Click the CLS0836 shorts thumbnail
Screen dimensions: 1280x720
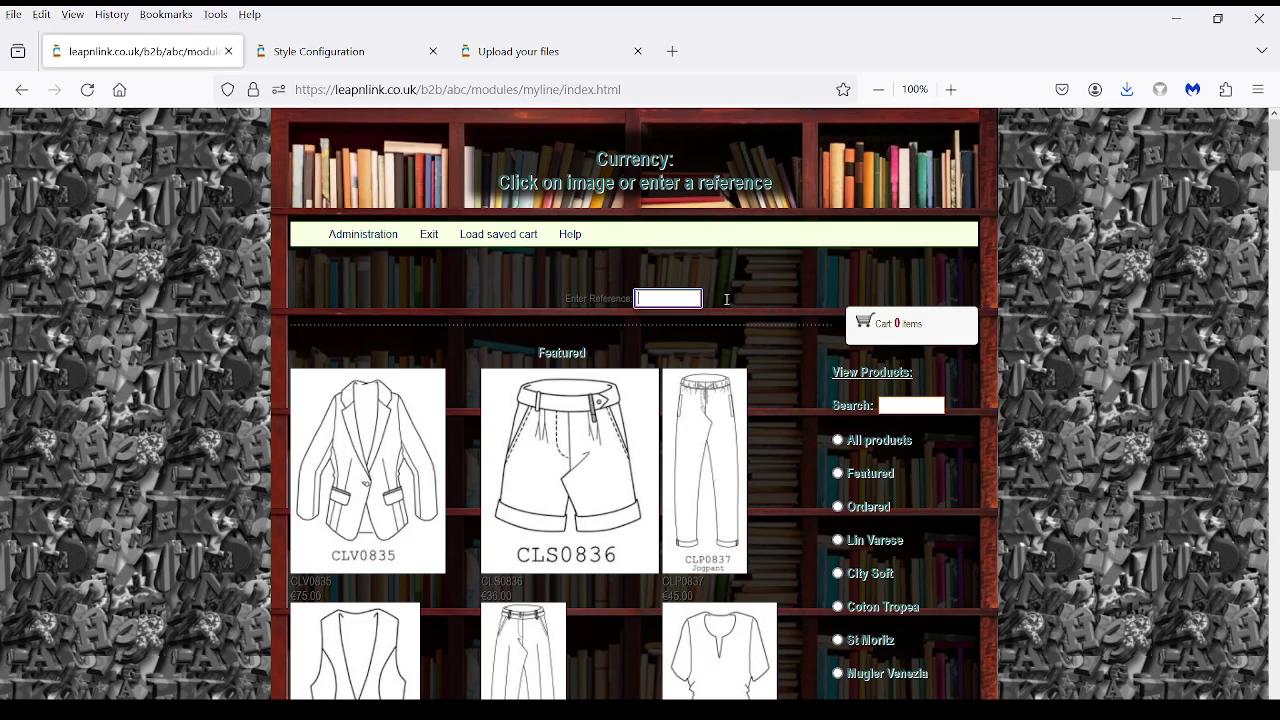tap(569, 470)
